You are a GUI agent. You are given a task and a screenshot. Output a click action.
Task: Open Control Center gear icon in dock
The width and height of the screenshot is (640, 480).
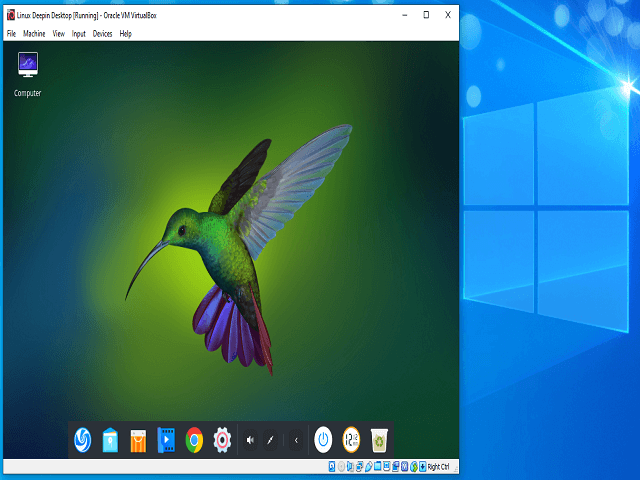[222, 440]
